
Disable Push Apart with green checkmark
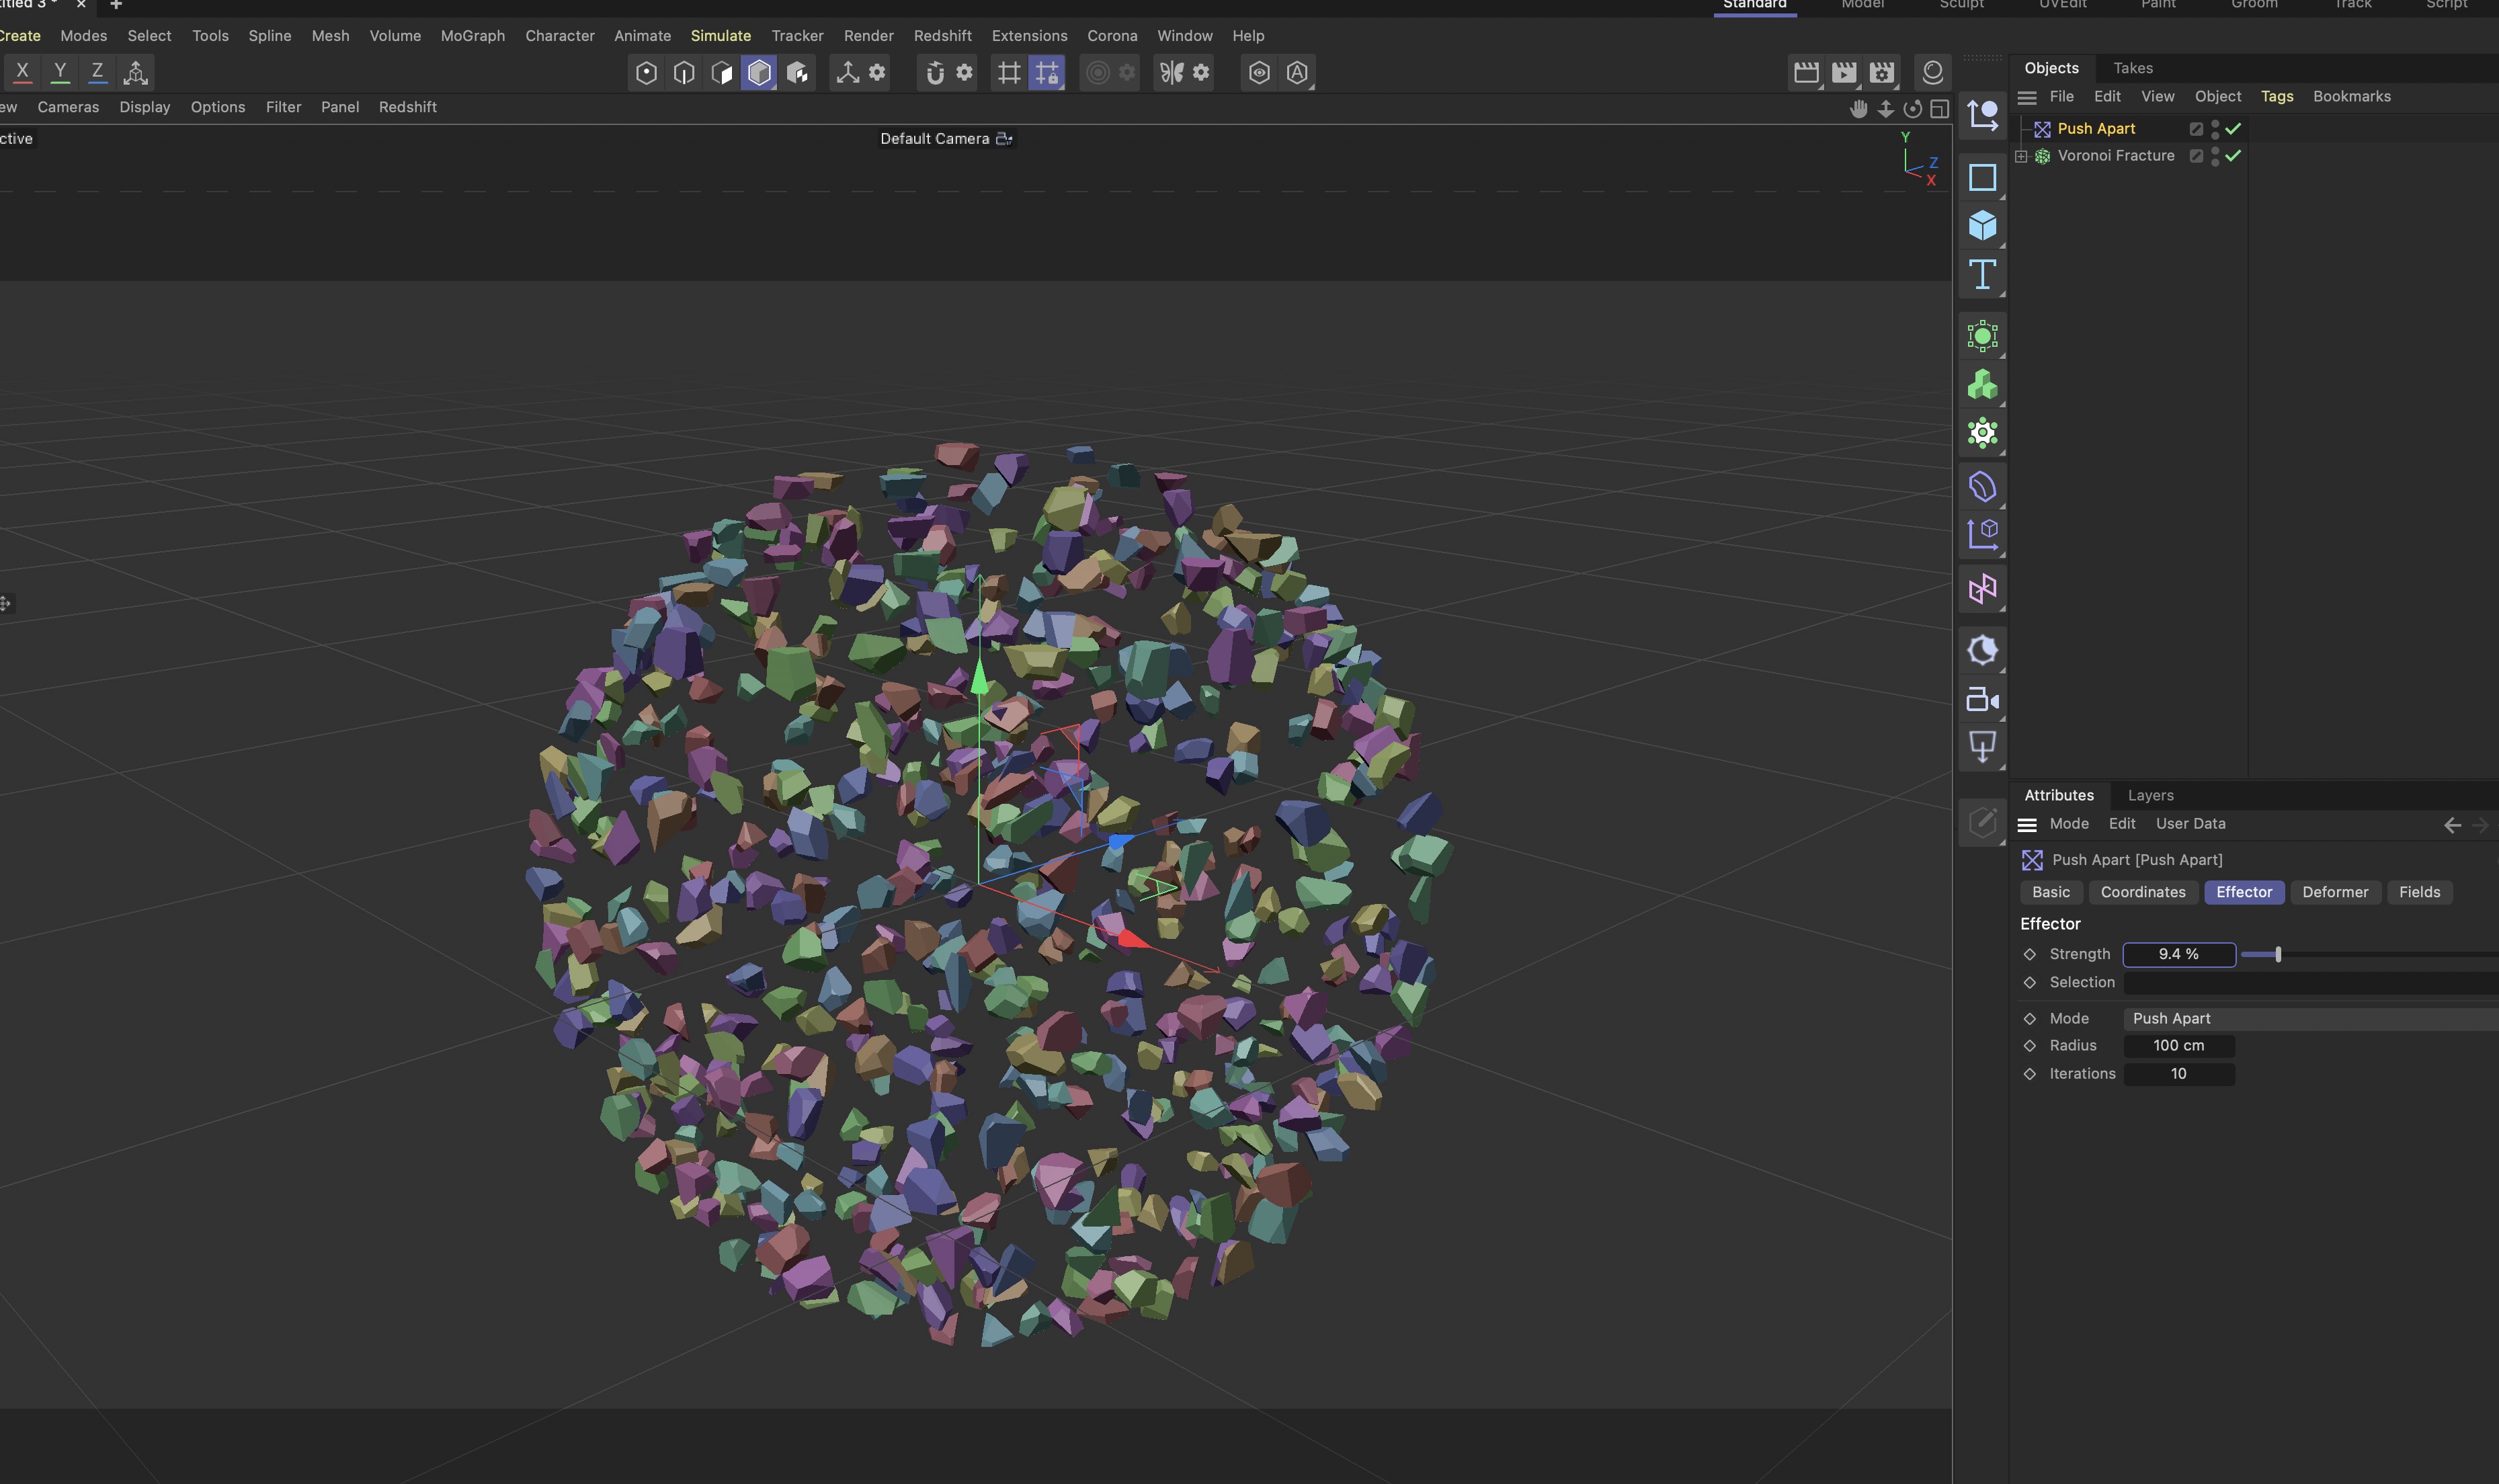click(x=2233, y=128)
